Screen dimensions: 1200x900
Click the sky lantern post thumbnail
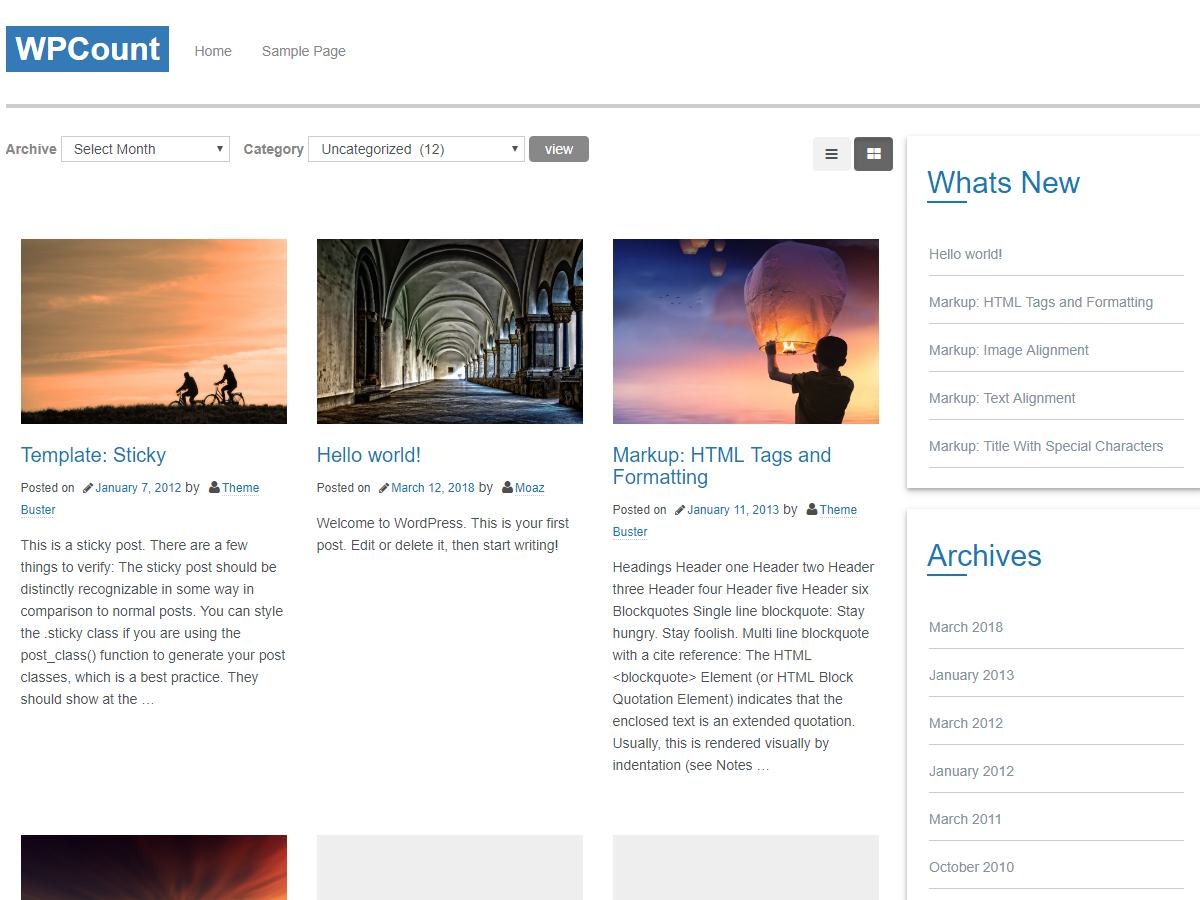(x=745, y=331)
